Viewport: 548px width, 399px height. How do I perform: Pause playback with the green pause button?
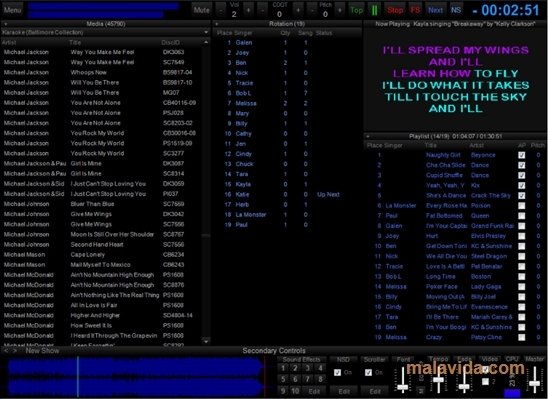pyautogui.click(x=374, y=10)
